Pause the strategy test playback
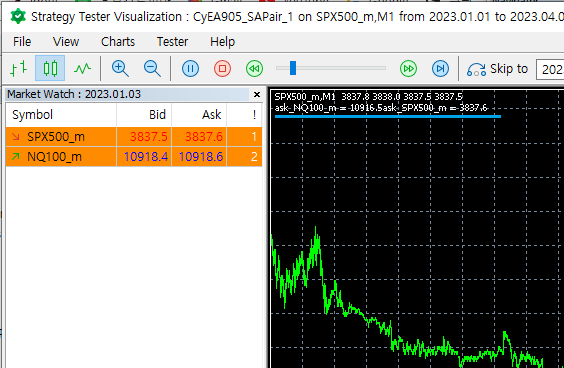Image resolution: width=564 pixels, height=368 pixels. coord(190,68)
